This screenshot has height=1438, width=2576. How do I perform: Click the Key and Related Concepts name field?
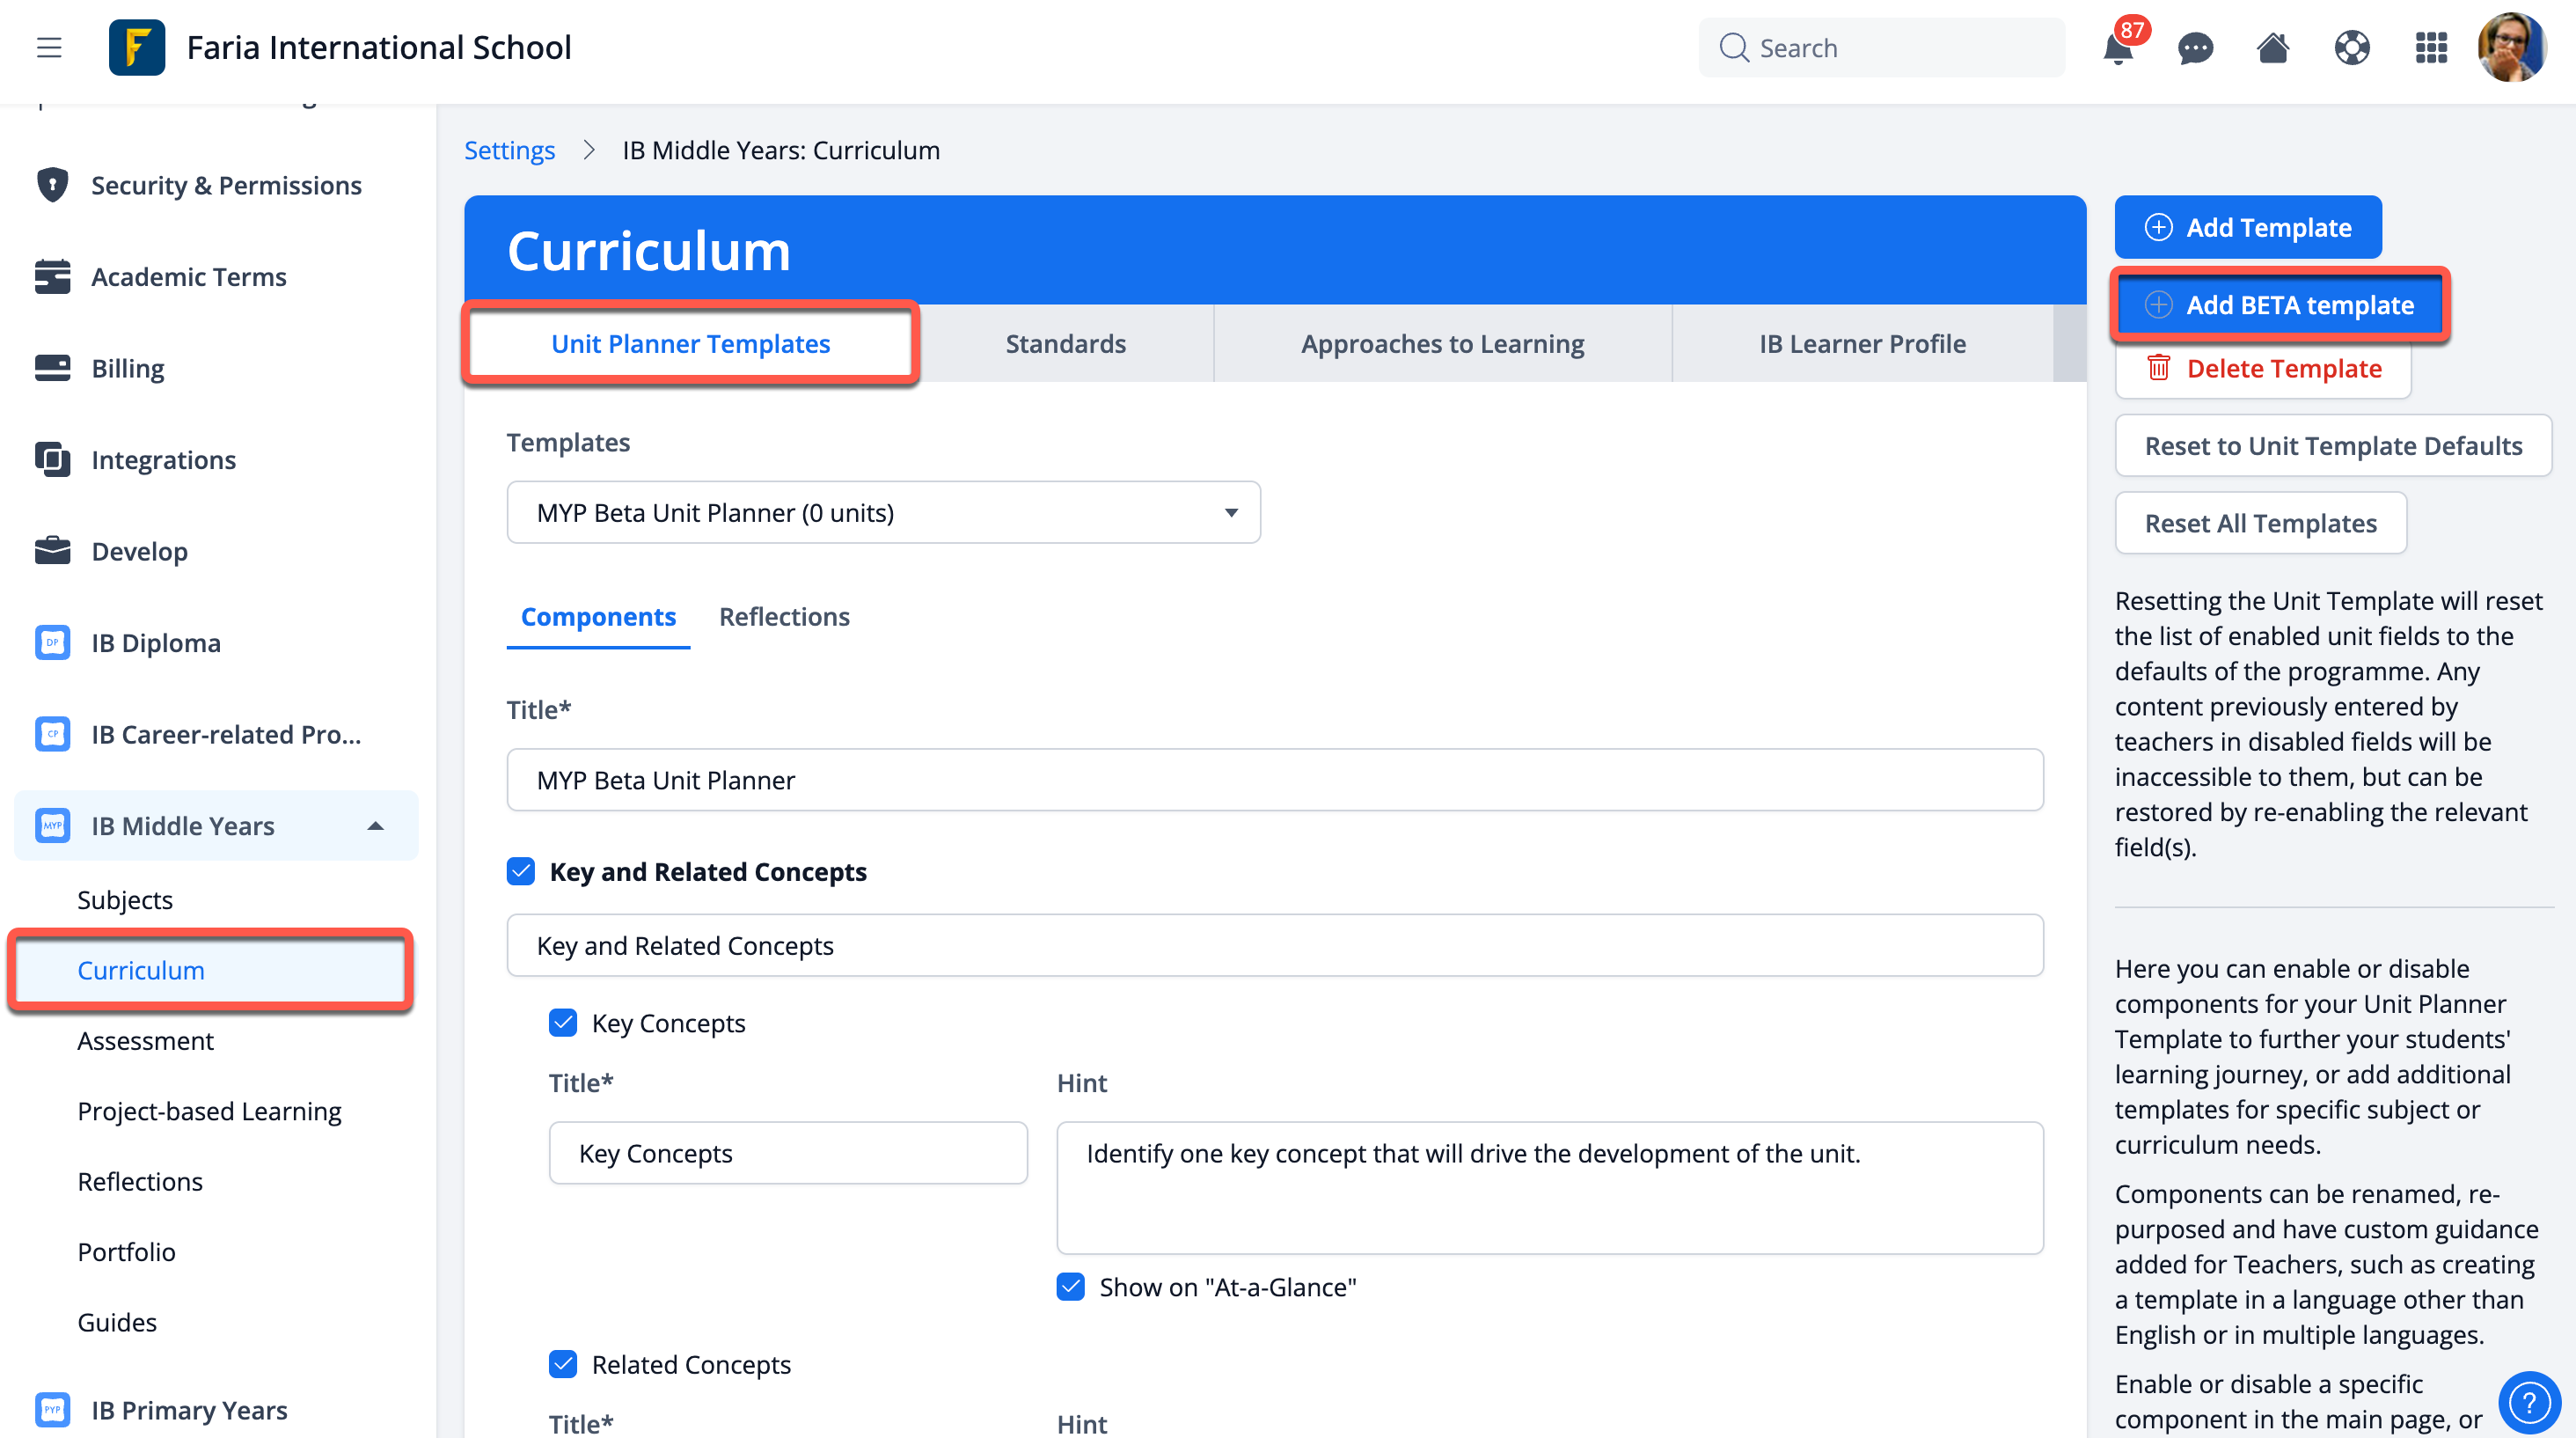[1275, 945]
